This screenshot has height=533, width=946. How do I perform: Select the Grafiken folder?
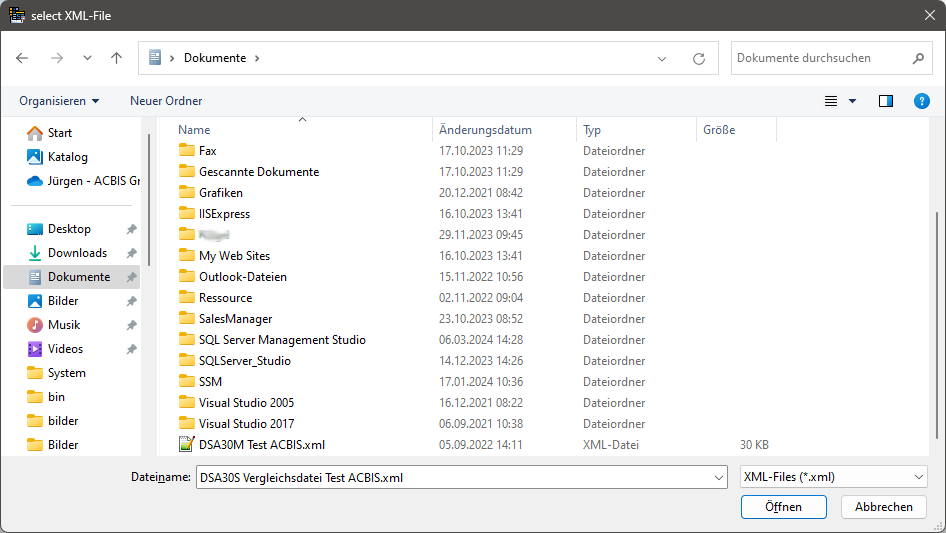pos(221,193)
